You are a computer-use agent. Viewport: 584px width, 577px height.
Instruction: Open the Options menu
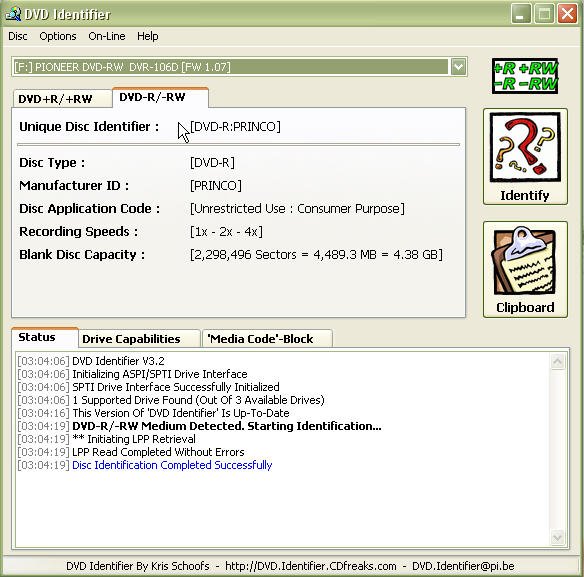tap(58, 36)
